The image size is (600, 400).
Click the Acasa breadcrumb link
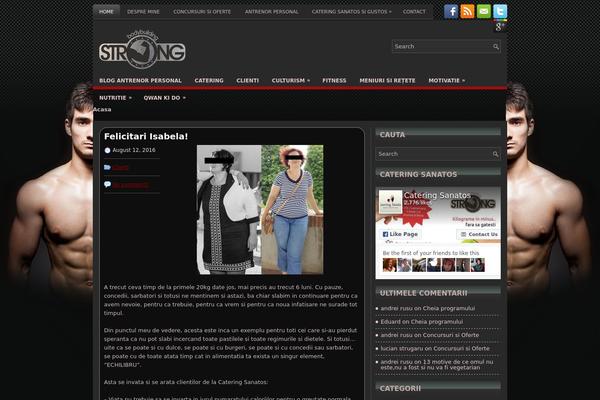coord(102,109)
